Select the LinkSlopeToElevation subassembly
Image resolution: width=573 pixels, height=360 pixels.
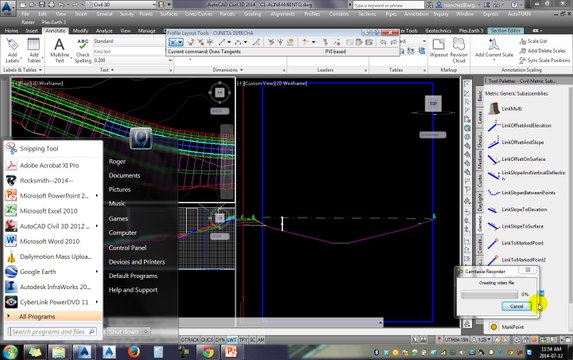[517, 209]
